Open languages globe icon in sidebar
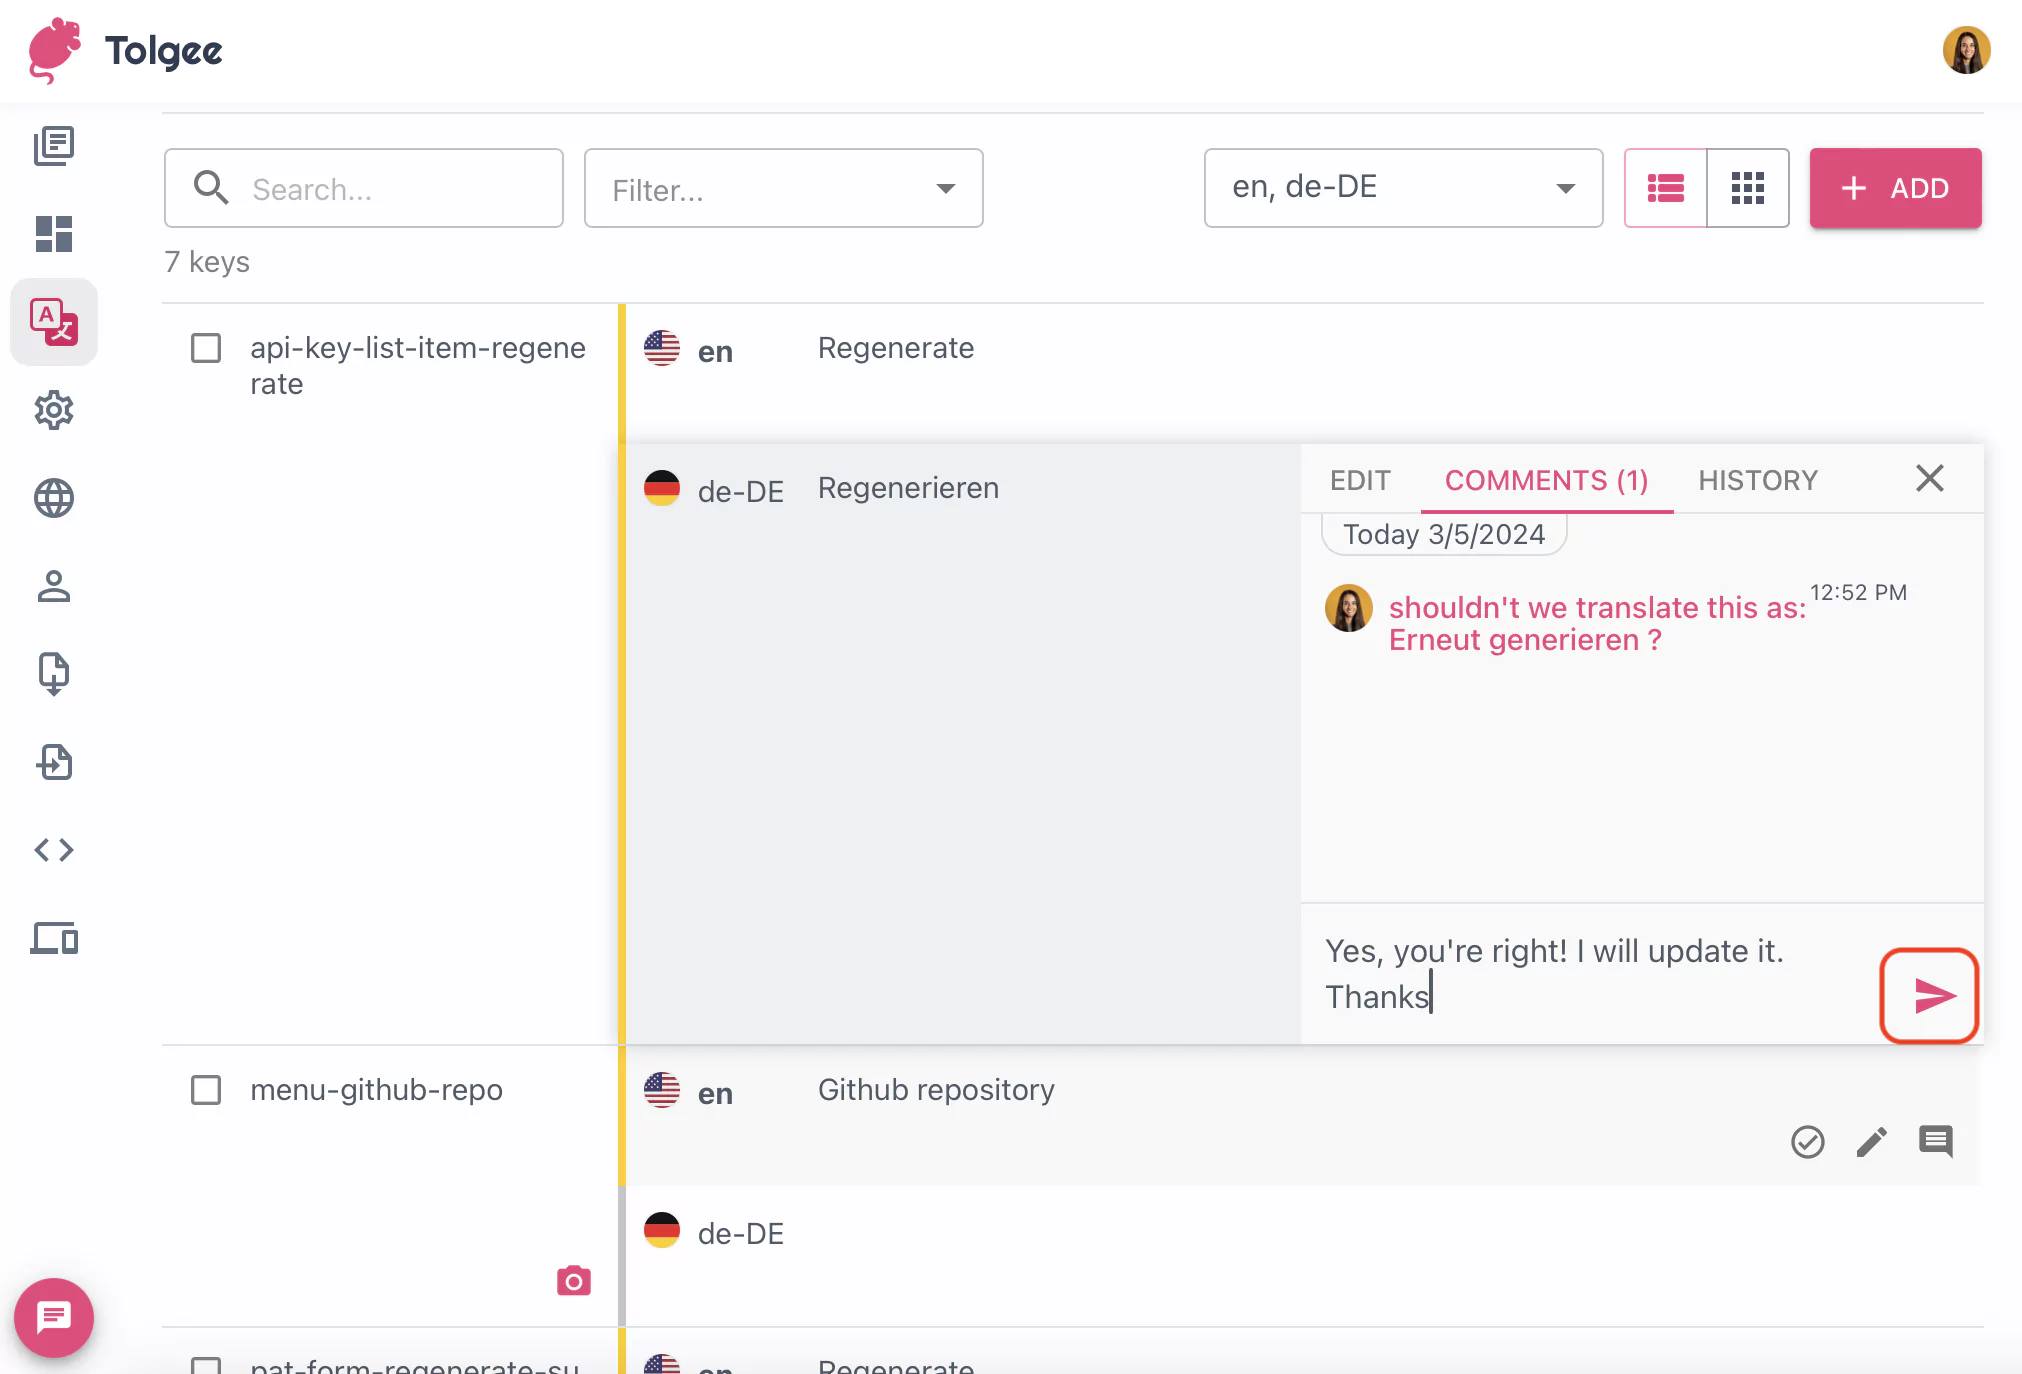 pyautogui.click(x=54, y=498)
